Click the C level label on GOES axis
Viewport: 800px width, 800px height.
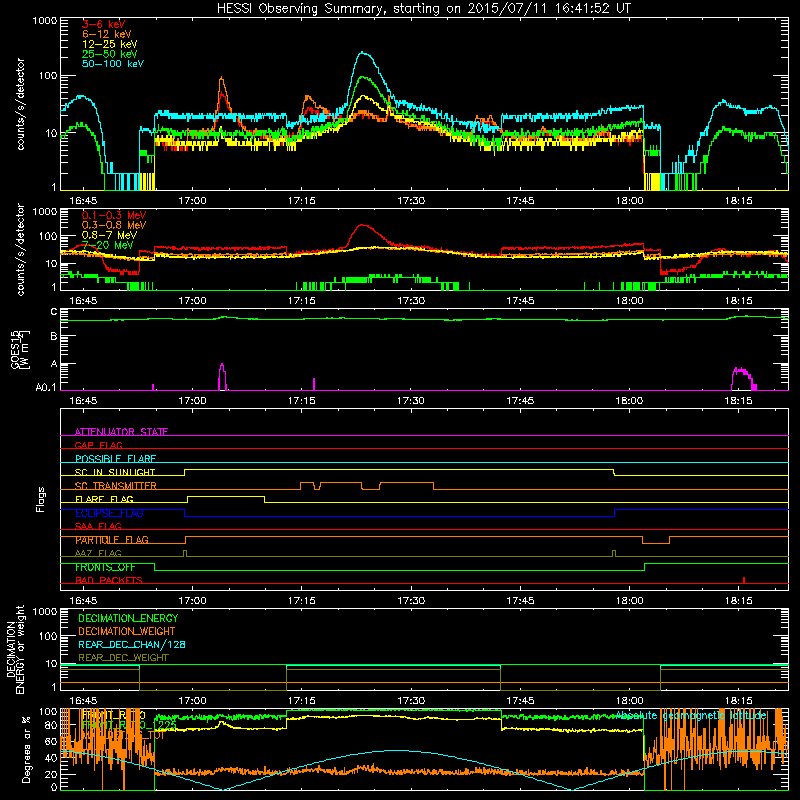(x=54, y=312)
